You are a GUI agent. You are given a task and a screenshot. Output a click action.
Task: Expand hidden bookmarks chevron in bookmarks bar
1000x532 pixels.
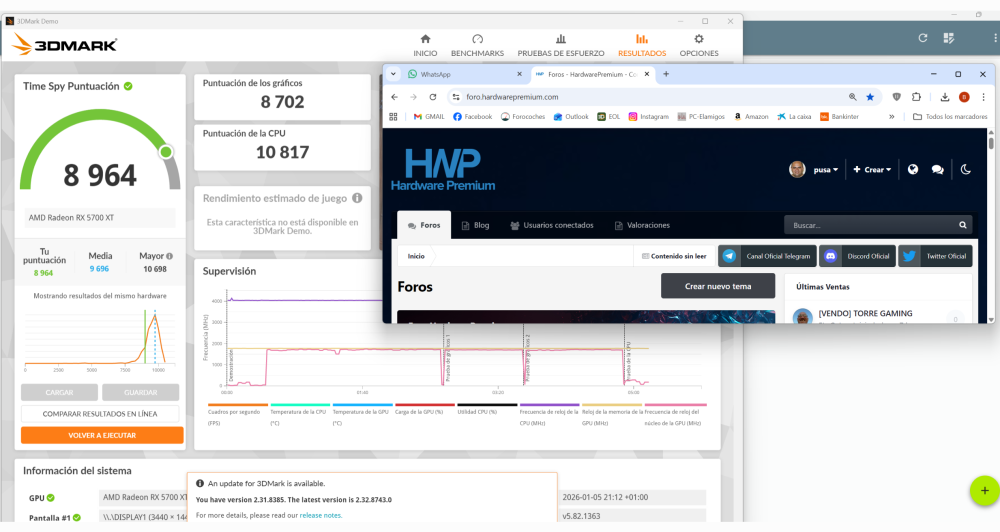892,117
